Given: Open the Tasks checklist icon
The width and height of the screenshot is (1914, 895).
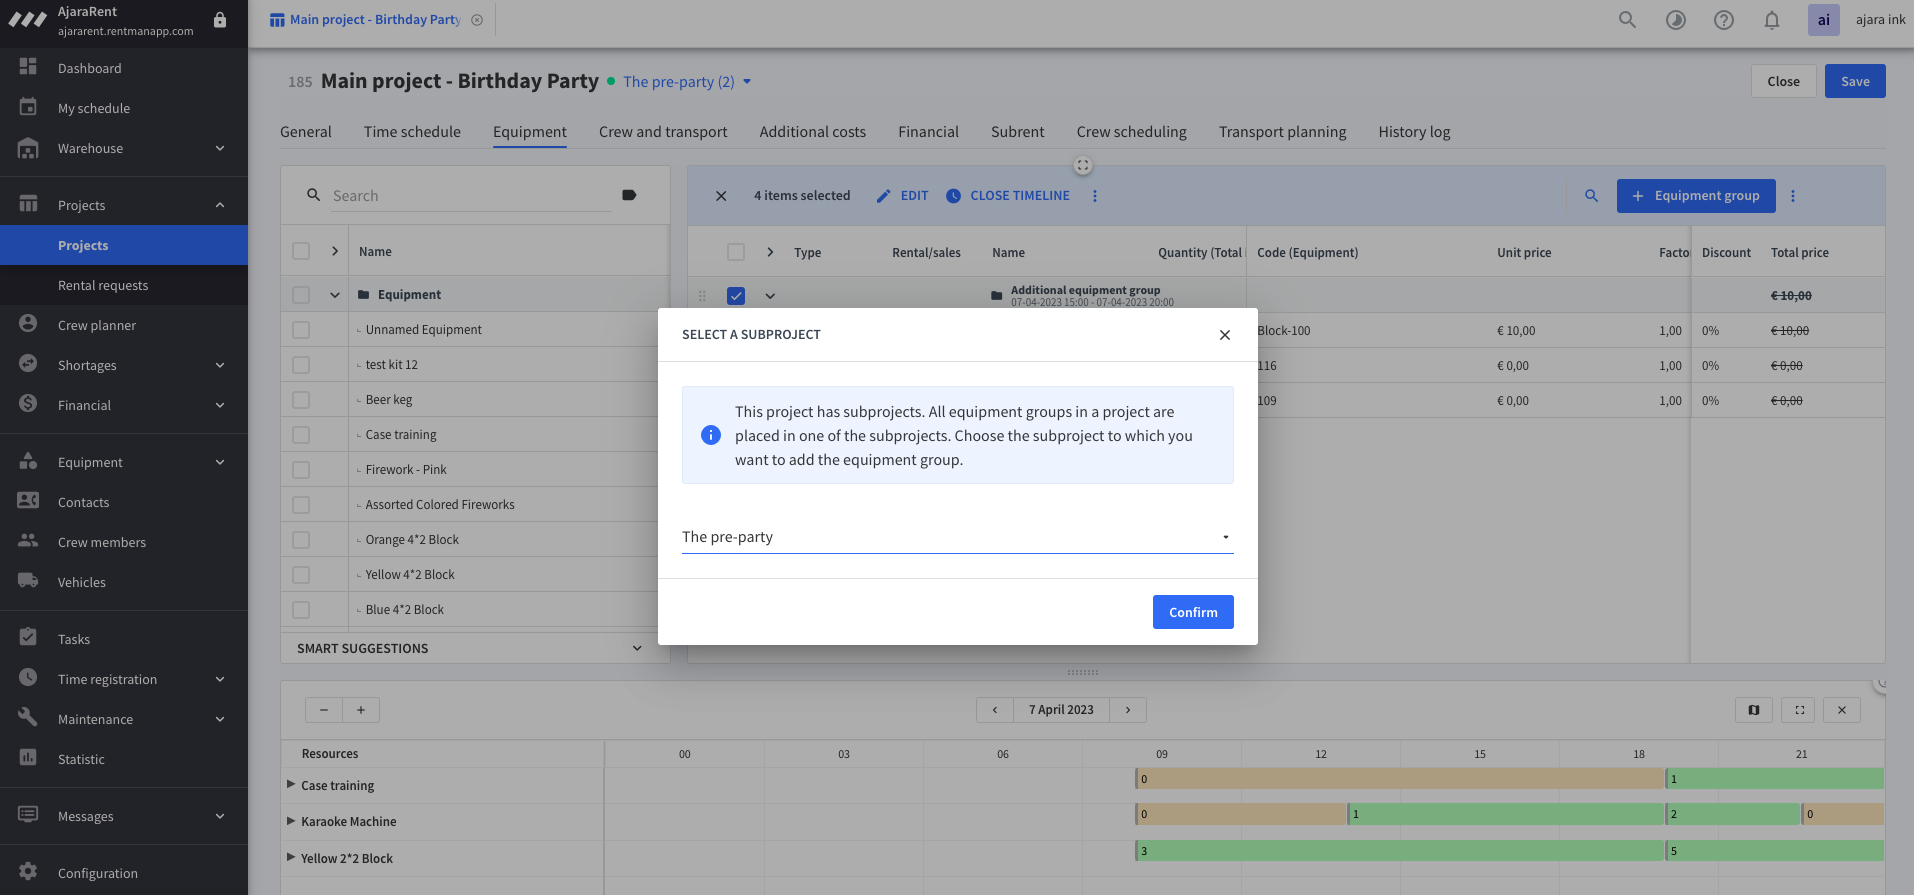Looking at the screenshot, I should coord(28,638).
